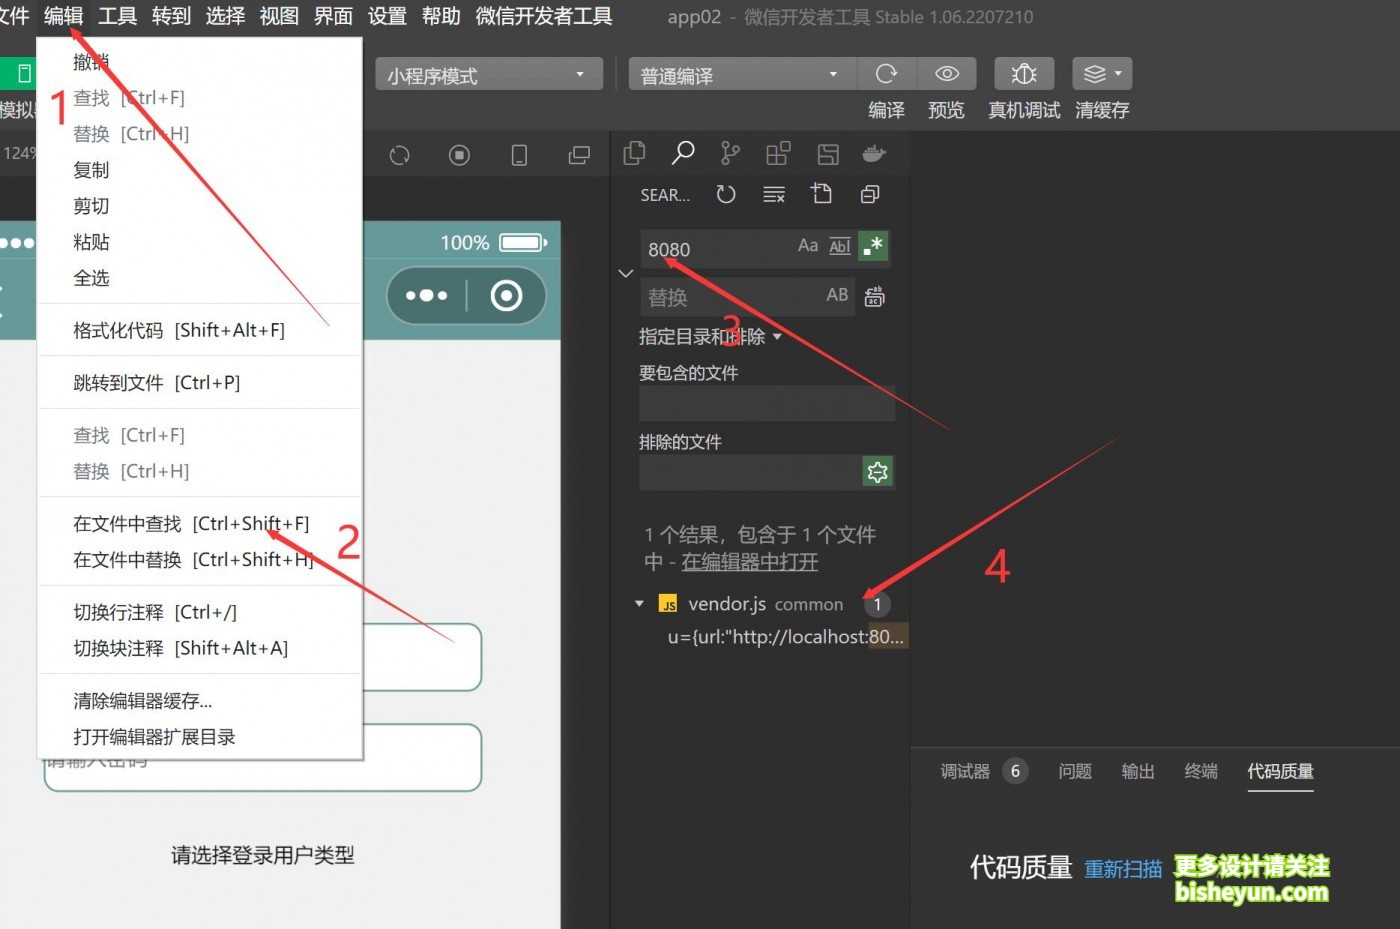The width and height of the screenshot is (1400, 929).
Task: Choose 格式化代码 menu entry
Action: [199, 330]
